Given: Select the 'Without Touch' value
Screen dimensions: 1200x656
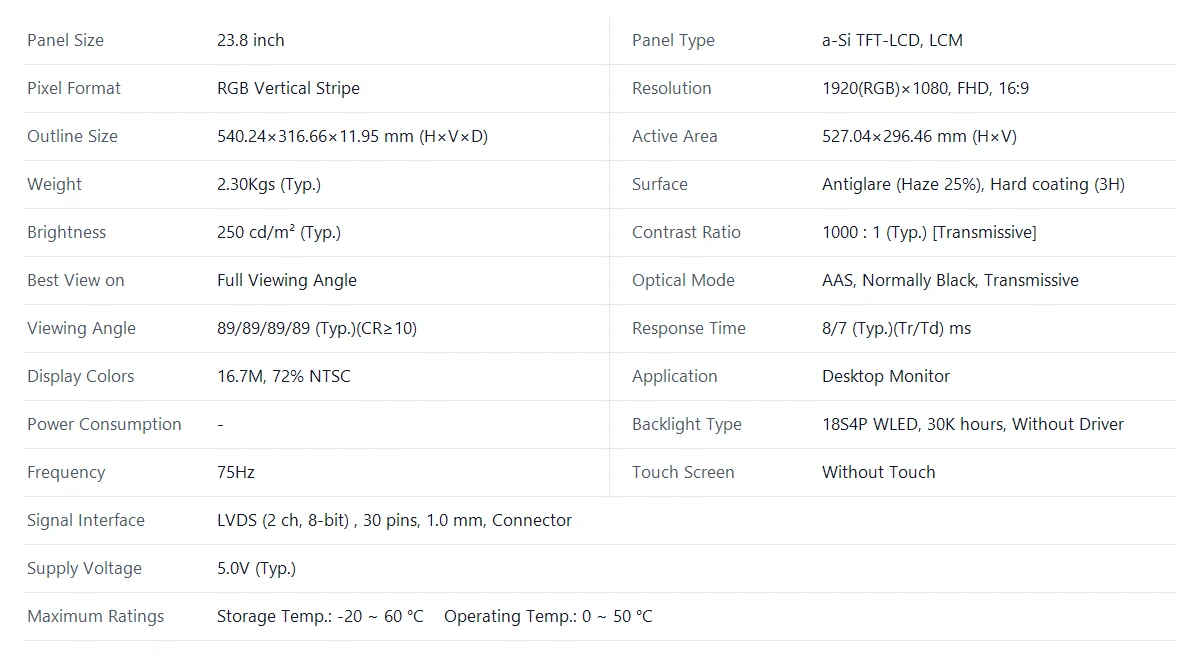Looking at the screenshot, I should pos(879,472).
